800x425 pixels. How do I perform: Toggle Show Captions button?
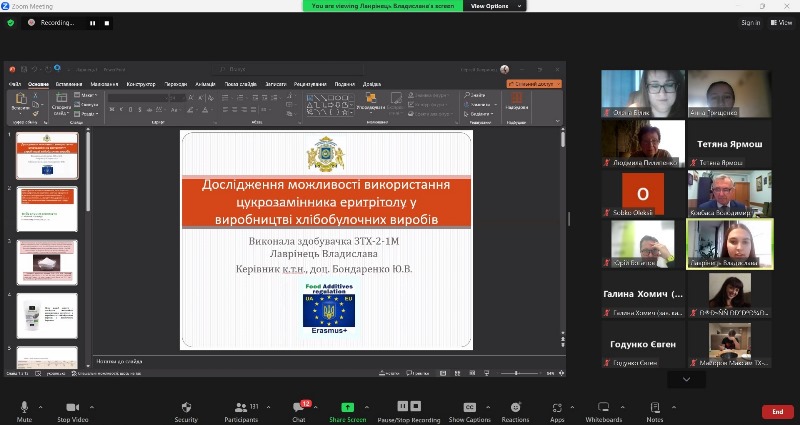pos(469,408)
